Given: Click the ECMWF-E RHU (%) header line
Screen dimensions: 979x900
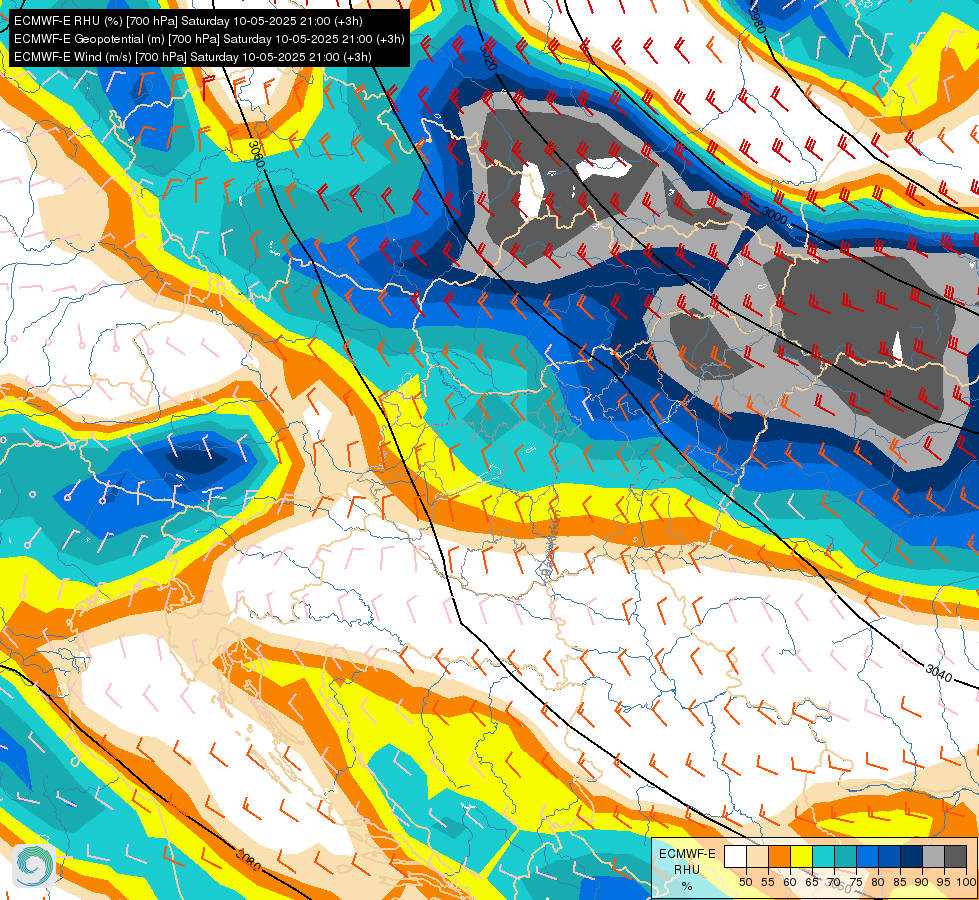Looking at the screenshot, I should coord(188,21).
